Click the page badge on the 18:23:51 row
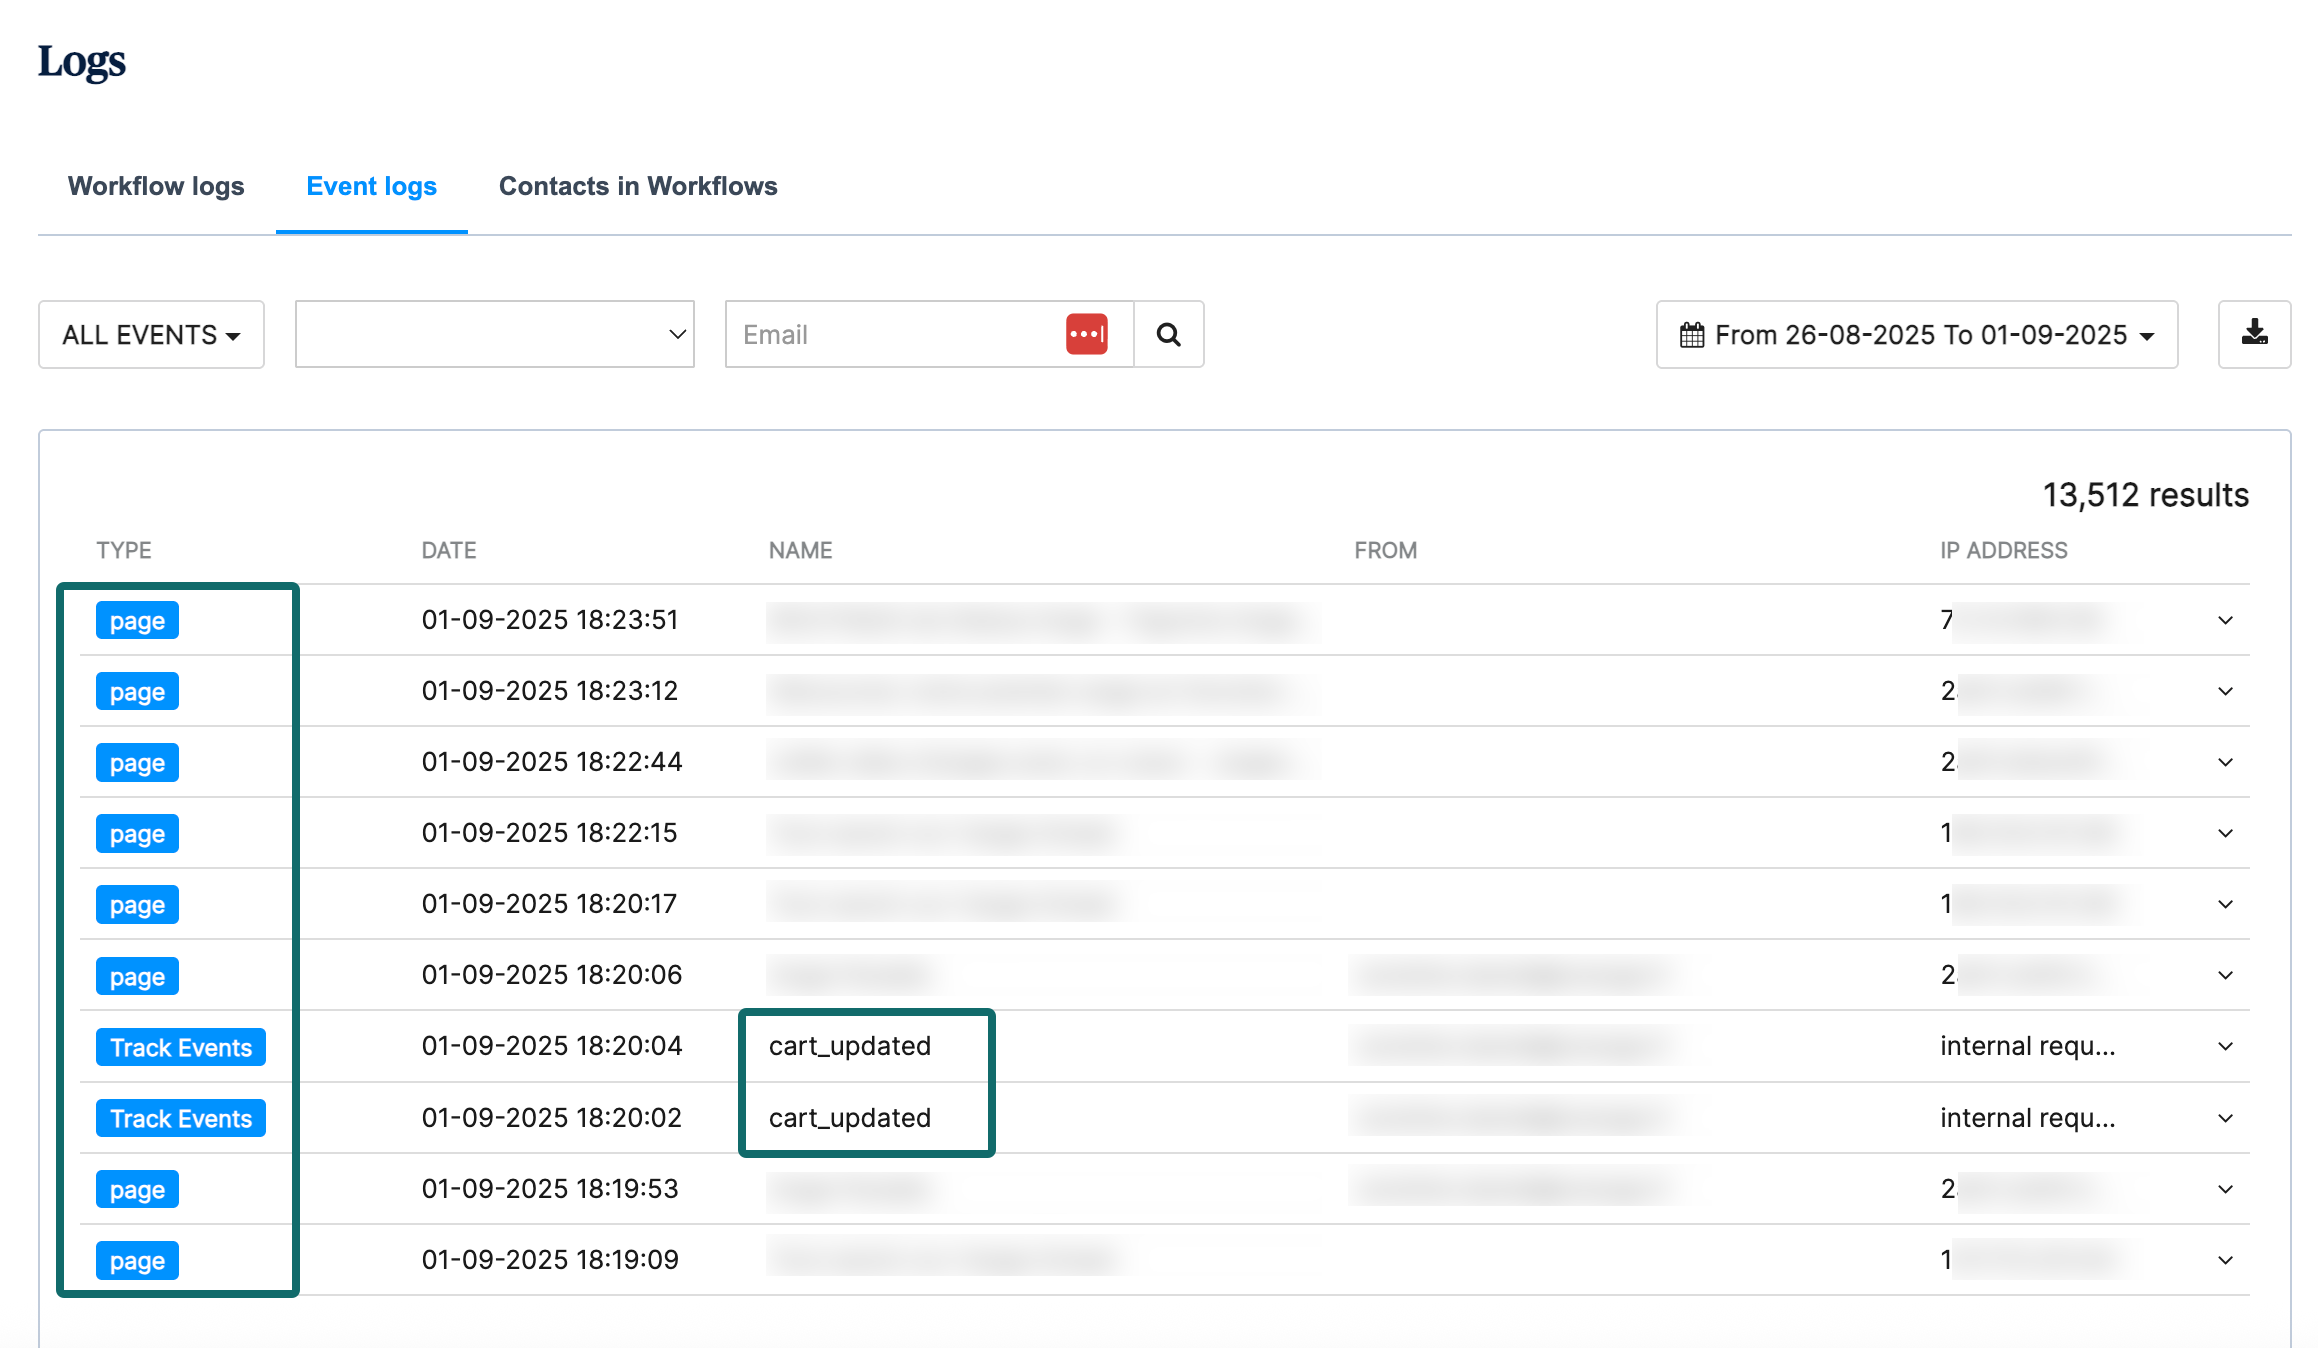Image resolution: width=2318 pixels, height=1348 pixels. [136, 620]
